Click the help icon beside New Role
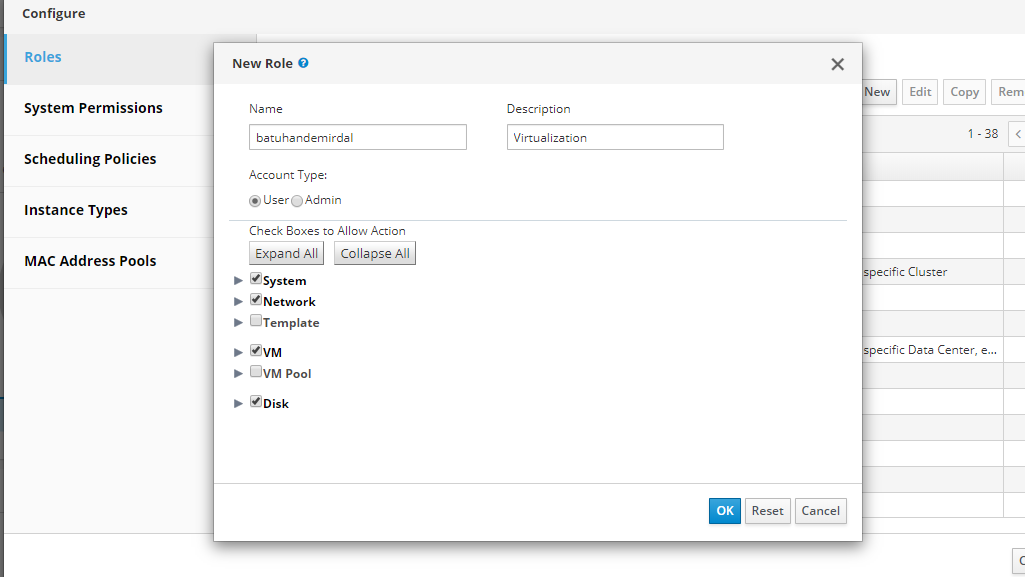 click(x=303, y=63)
